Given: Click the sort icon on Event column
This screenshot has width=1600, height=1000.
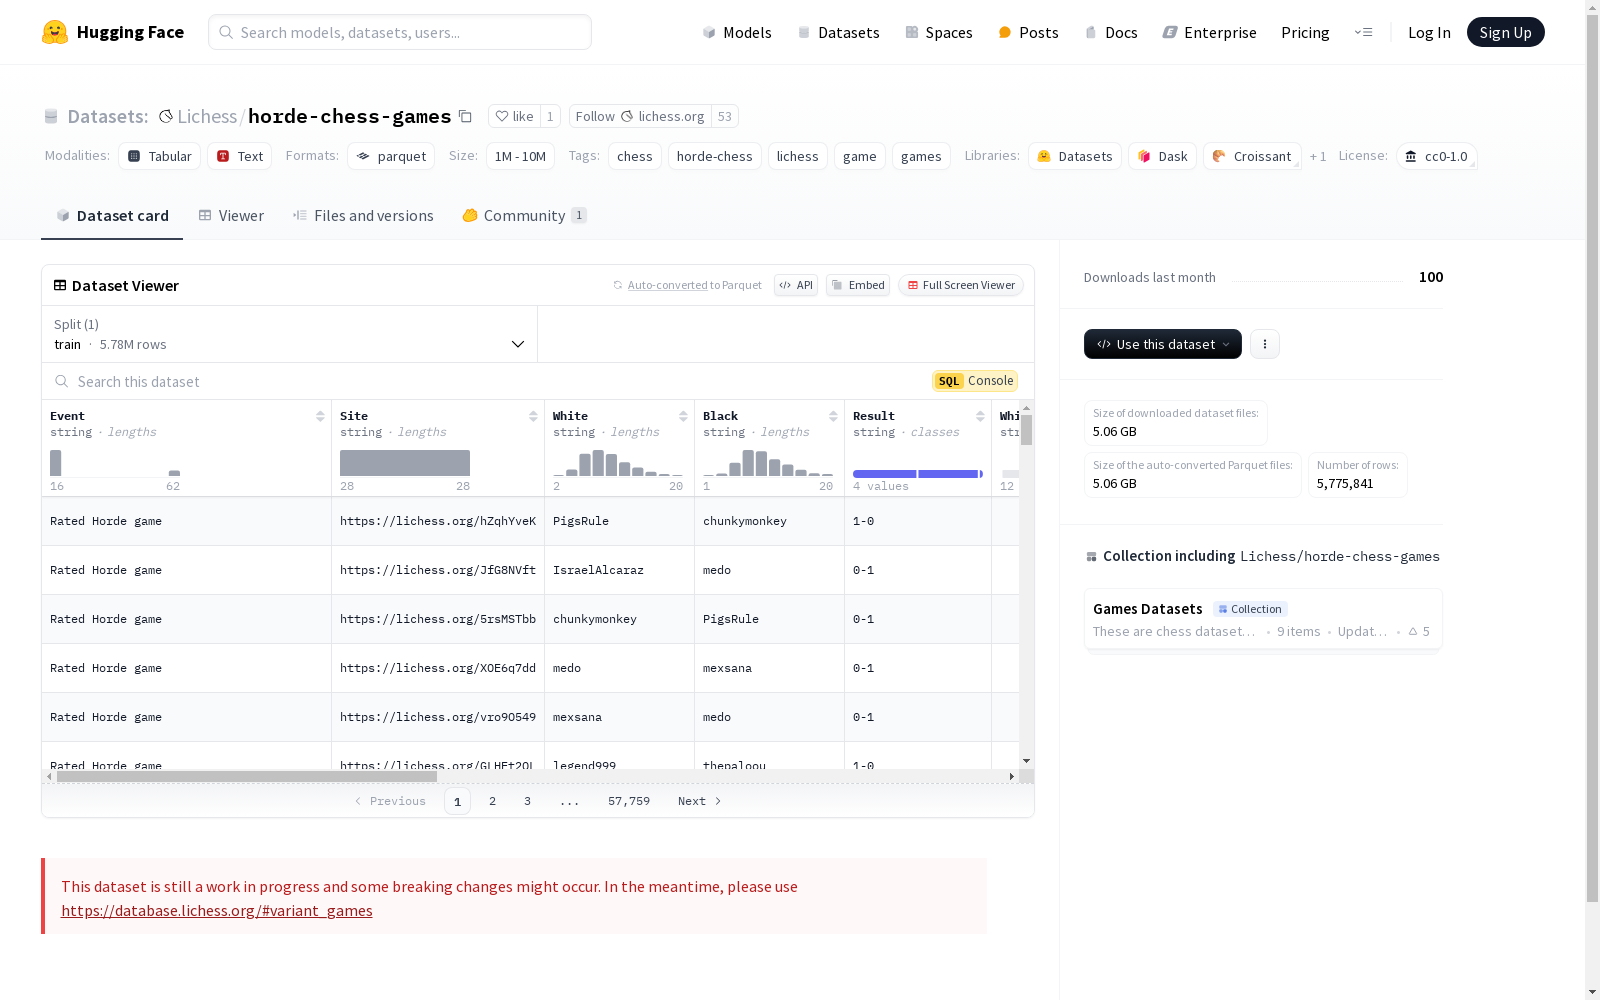Looking at the screenshot, I should point(320,416).
